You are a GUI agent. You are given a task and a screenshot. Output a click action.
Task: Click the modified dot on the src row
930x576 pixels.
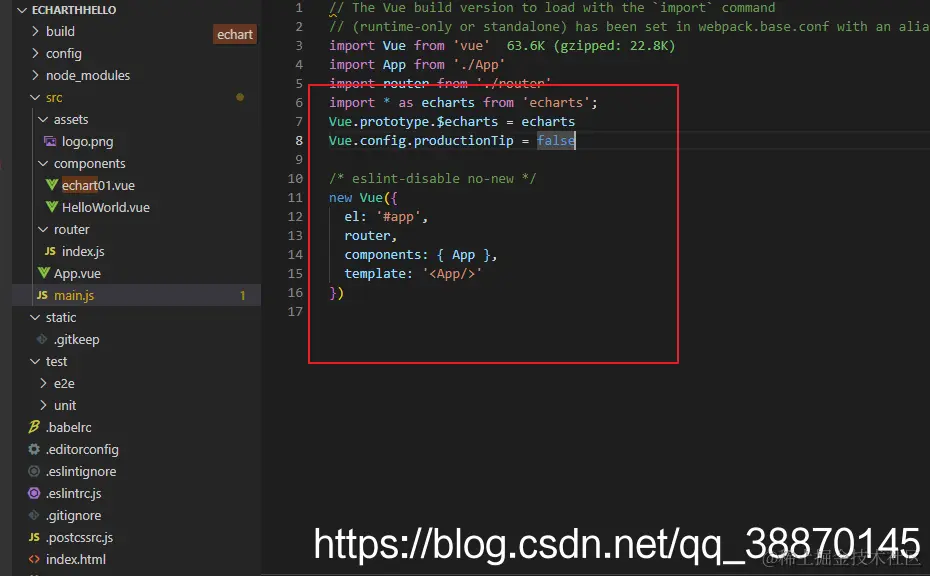point(240,97)
